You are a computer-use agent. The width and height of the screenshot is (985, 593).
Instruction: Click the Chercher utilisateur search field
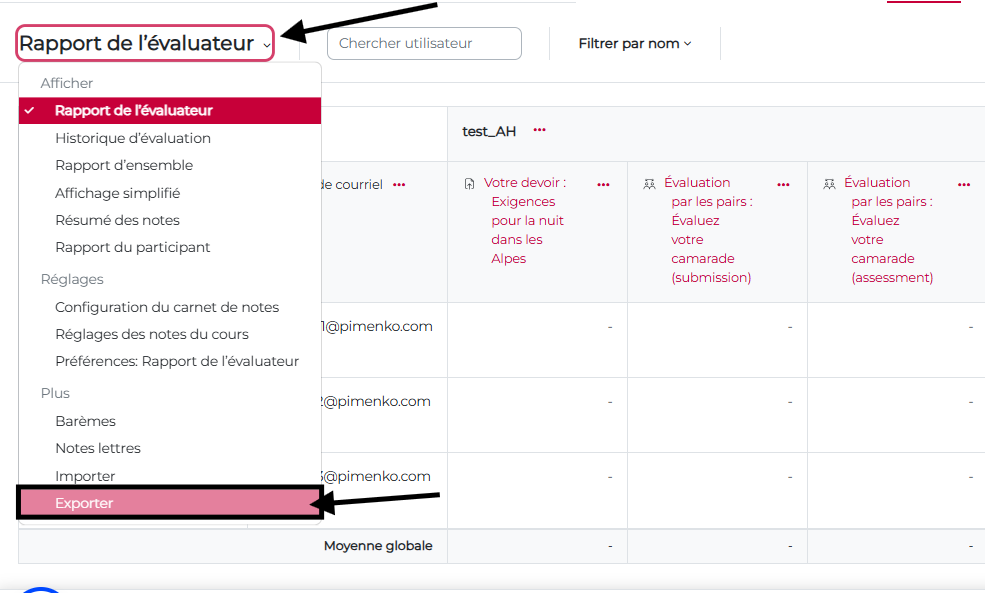click(x=424, y=44)
